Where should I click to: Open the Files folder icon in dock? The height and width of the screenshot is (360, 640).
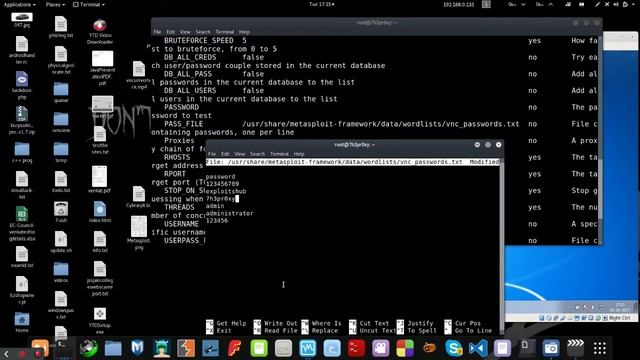[113, 349]
